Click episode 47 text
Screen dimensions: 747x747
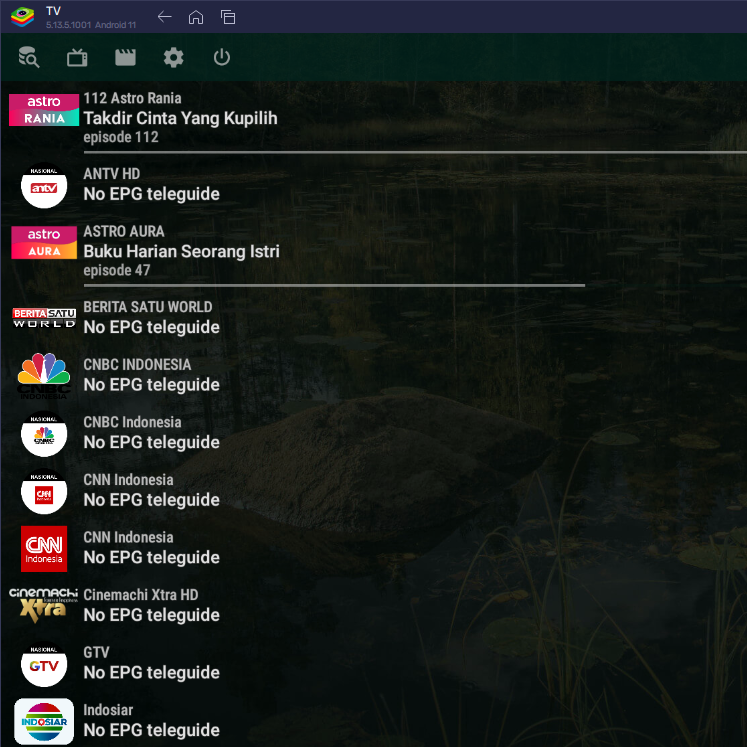(117, 271)
